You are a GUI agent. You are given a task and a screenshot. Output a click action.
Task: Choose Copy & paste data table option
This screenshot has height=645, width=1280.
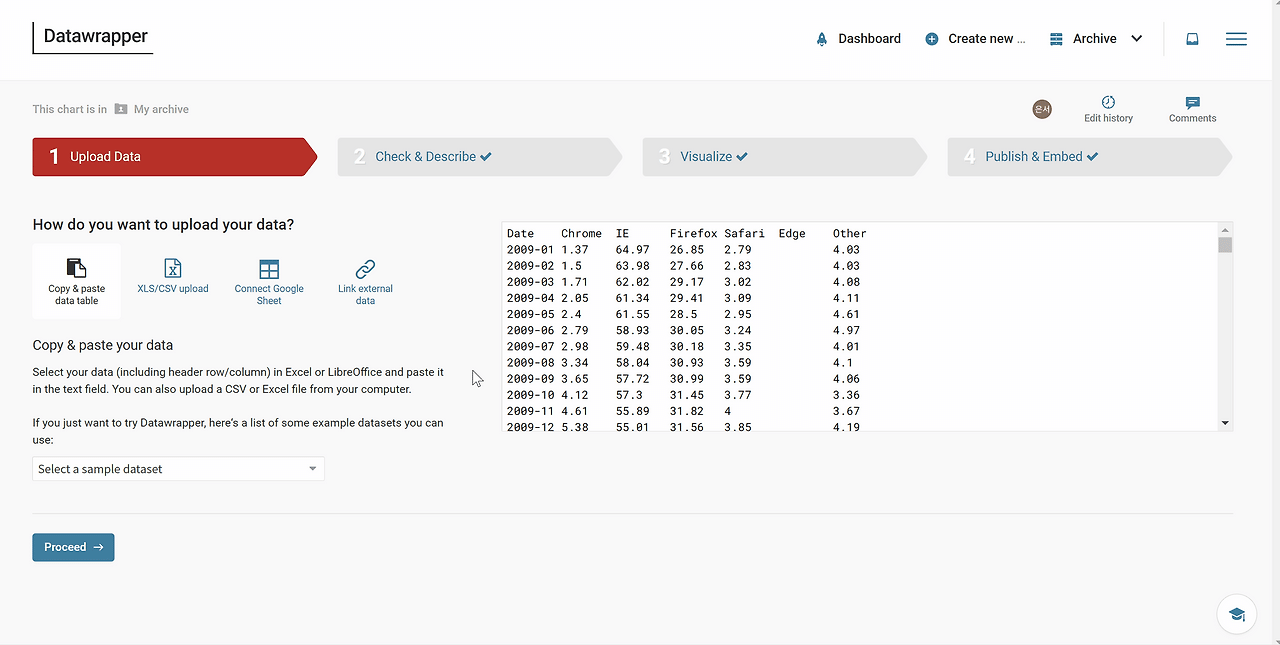click(x=77, y=281)
